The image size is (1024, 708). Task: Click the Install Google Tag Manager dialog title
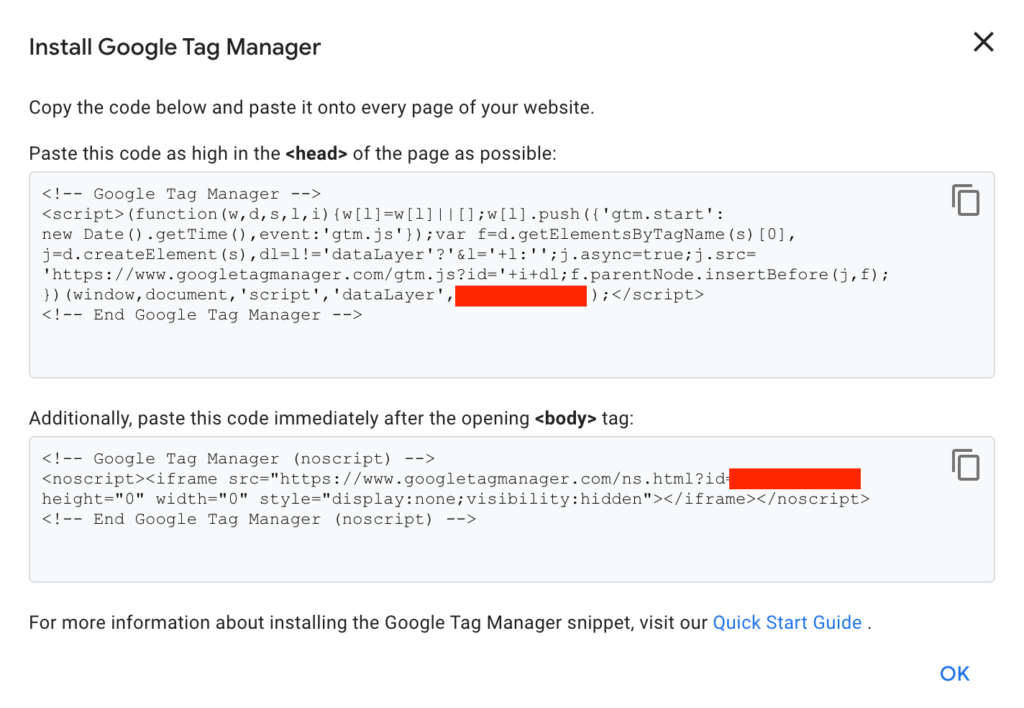(175, 47)
